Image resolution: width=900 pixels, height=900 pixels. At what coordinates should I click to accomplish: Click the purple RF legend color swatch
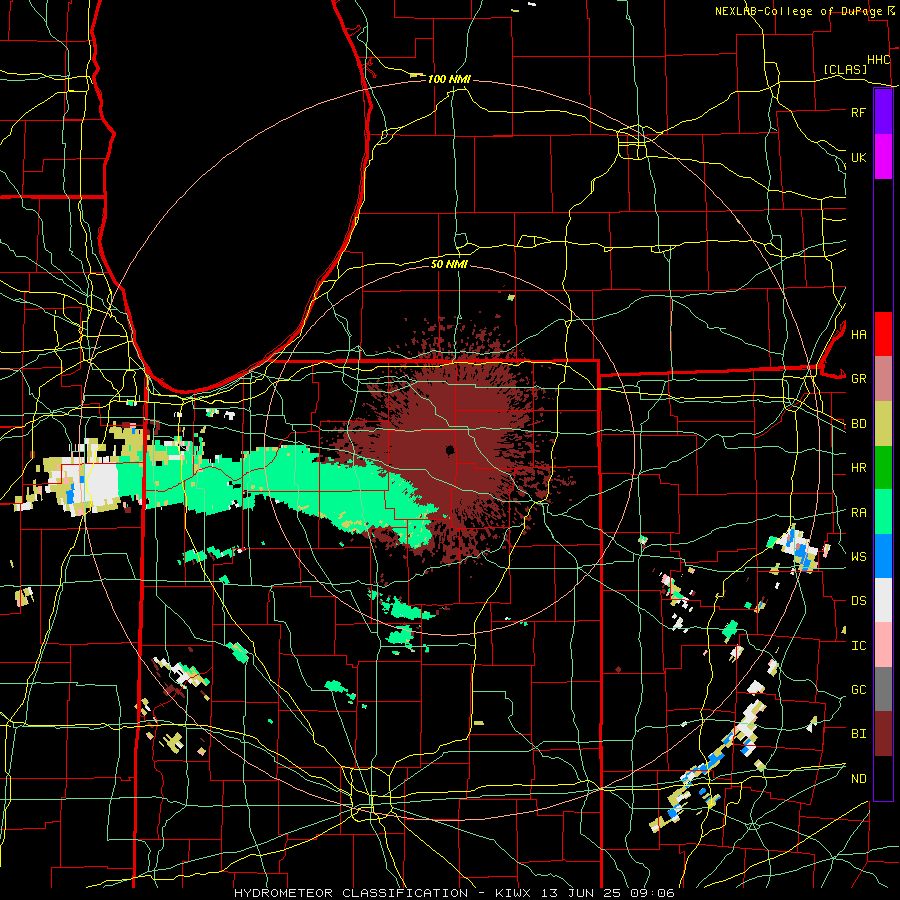click(x=883, y=112)
